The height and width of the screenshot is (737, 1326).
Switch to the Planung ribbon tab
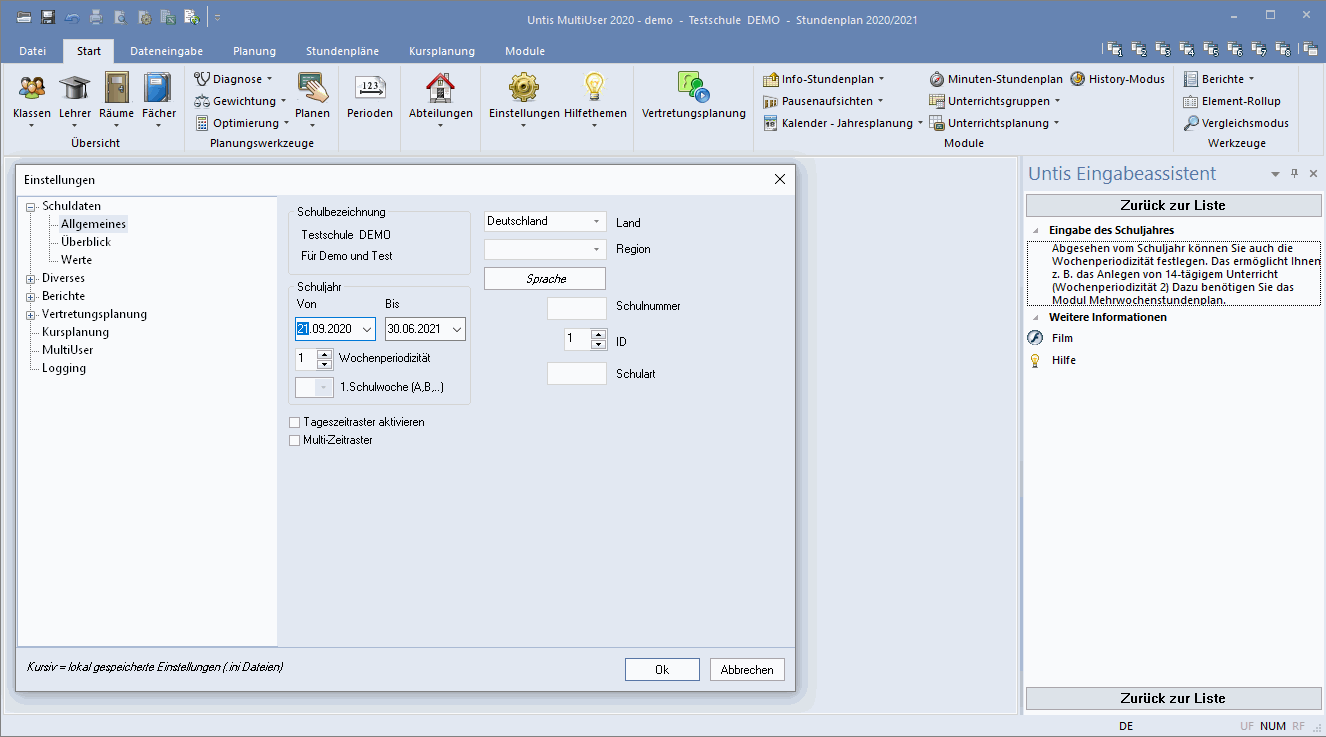[255, 51]
